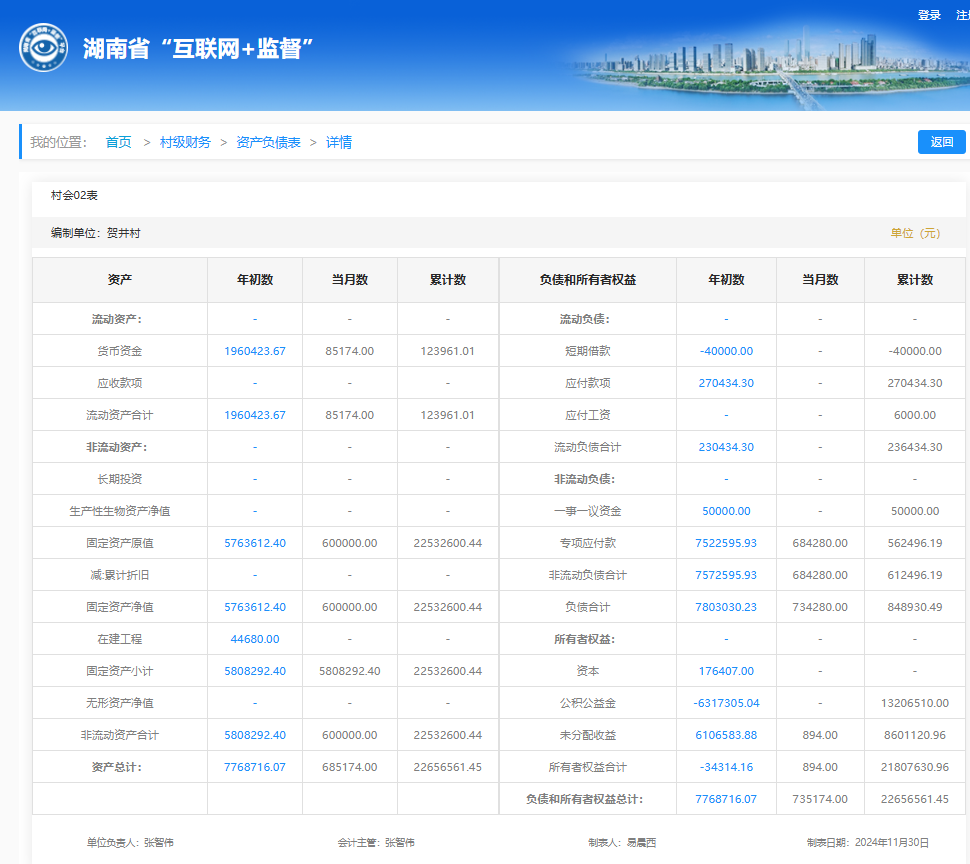Screen dimensions: 970x864
Task: Select the 资产 column header
Action: [120, 280]
